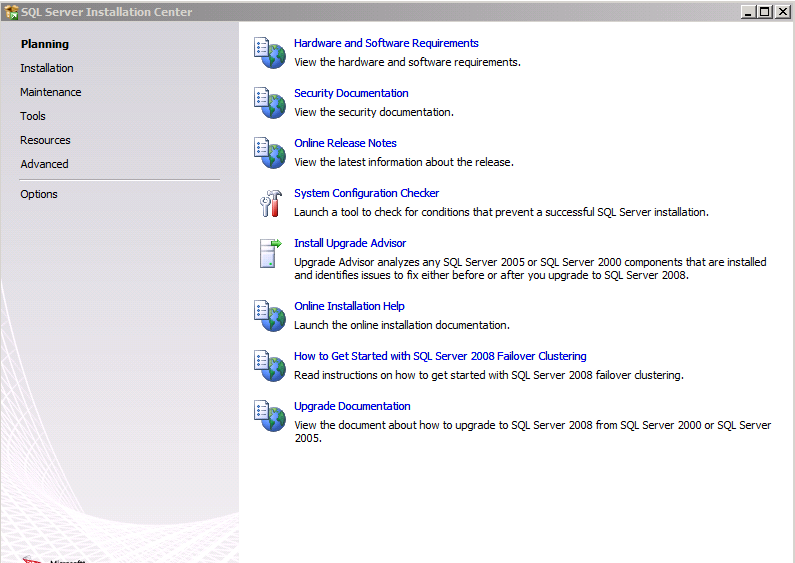The width and height of the screenshot is (795, 563).
Task: Close the SQL Server Installation Center window
Action: click(x=782, y=12)
